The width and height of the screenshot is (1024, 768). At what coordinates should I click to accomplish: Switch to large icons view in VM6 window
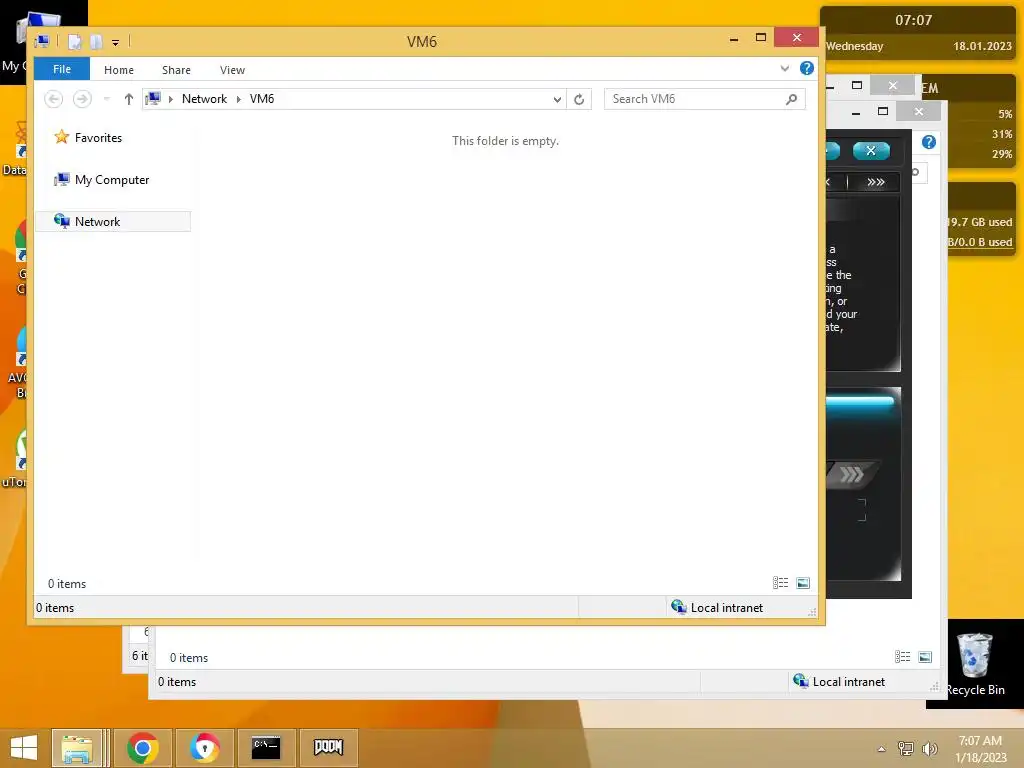pyautogui.click(x=803, y=583)
